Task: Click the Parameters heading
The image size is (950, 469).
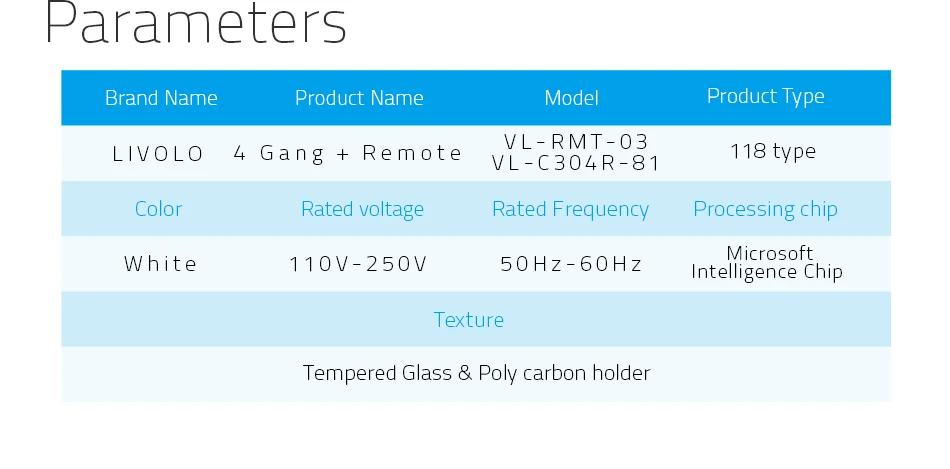Action: [195, 23]
